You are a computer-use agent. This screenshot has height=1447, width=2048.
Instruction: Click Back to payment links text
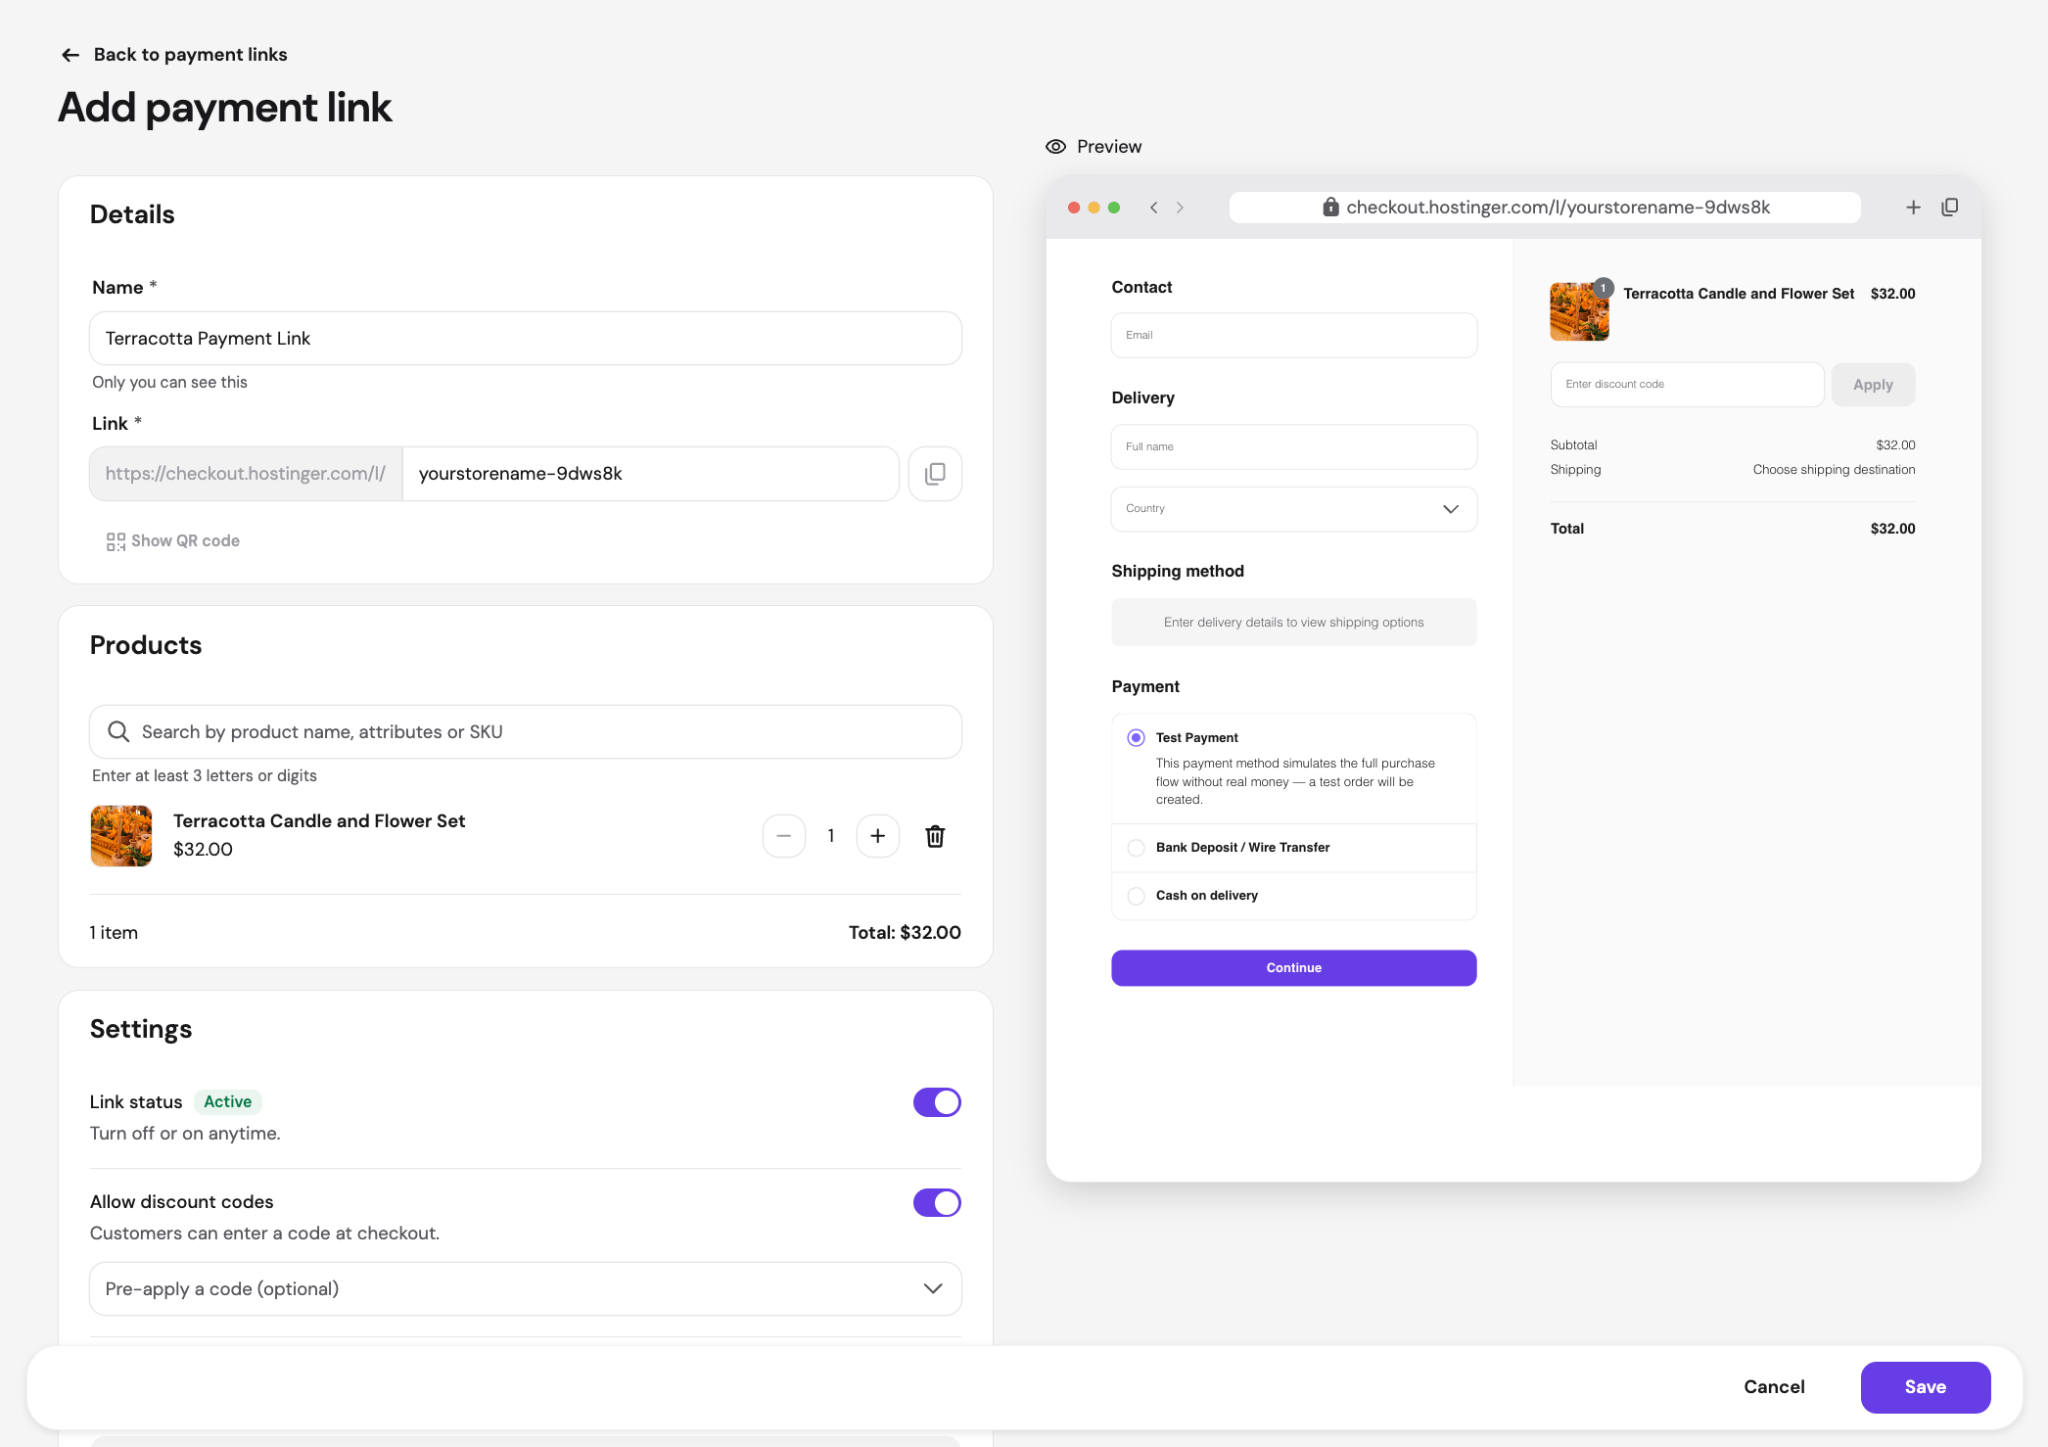point(190,55)
